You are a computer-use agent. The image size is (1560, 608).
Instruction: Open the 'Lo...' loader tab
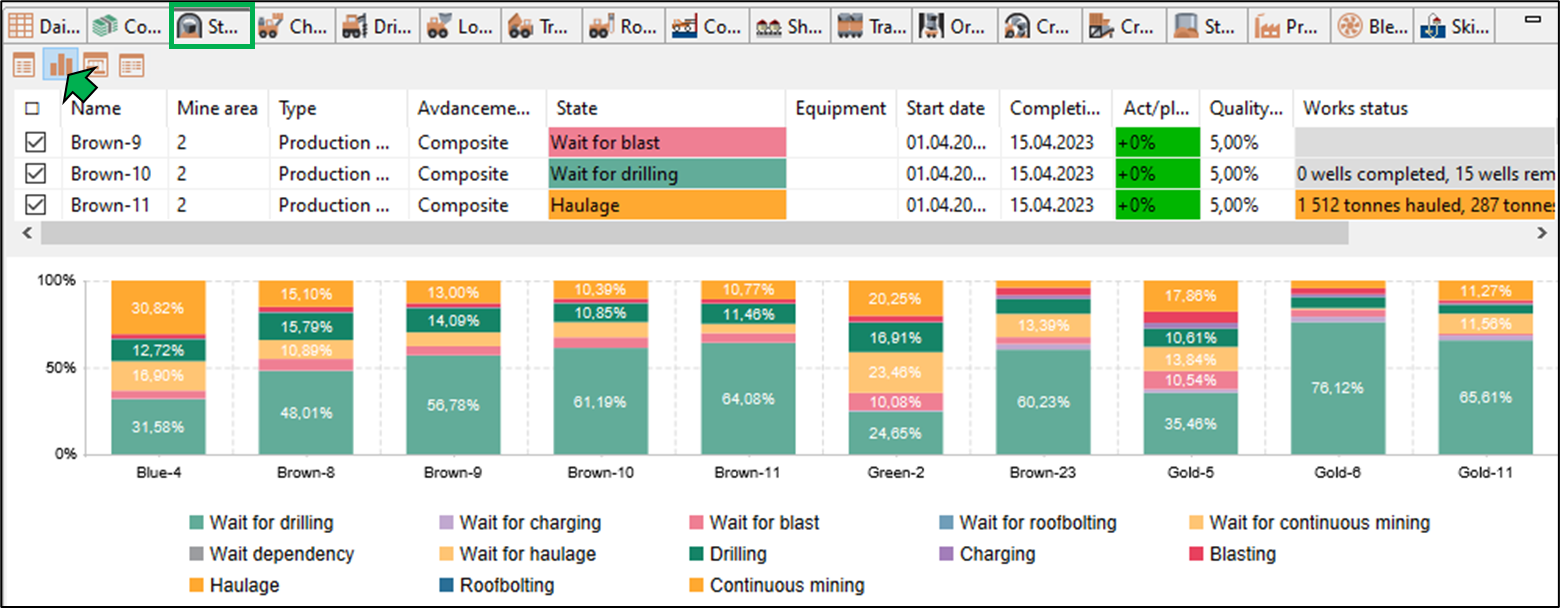[460, 26]
